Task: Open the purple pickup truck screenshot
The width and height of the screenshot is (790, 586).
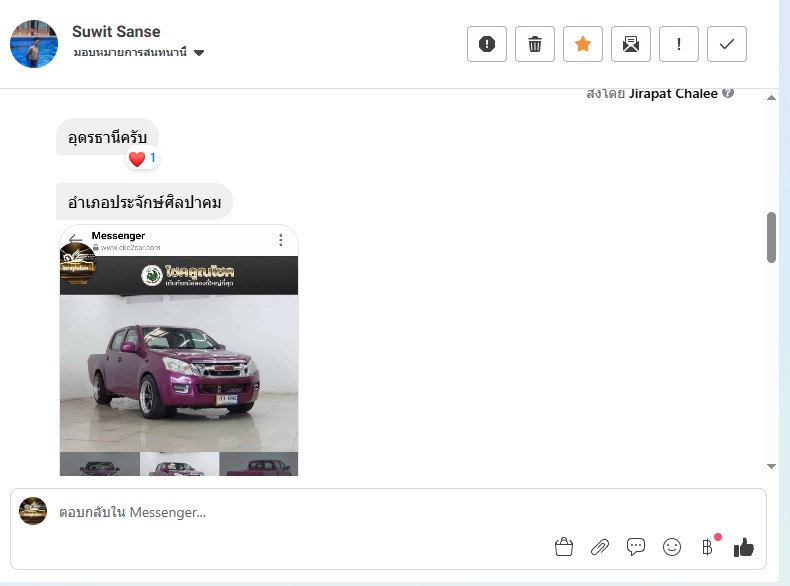Action: (179, 350)
